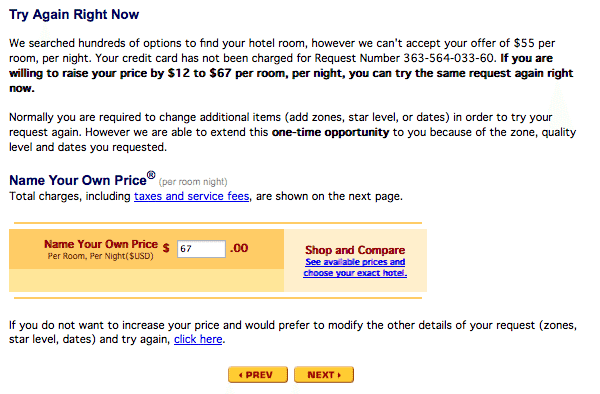Screen dimensions: 600x394
Task: Focus the price input box showing 67
Action: point(201,249)
